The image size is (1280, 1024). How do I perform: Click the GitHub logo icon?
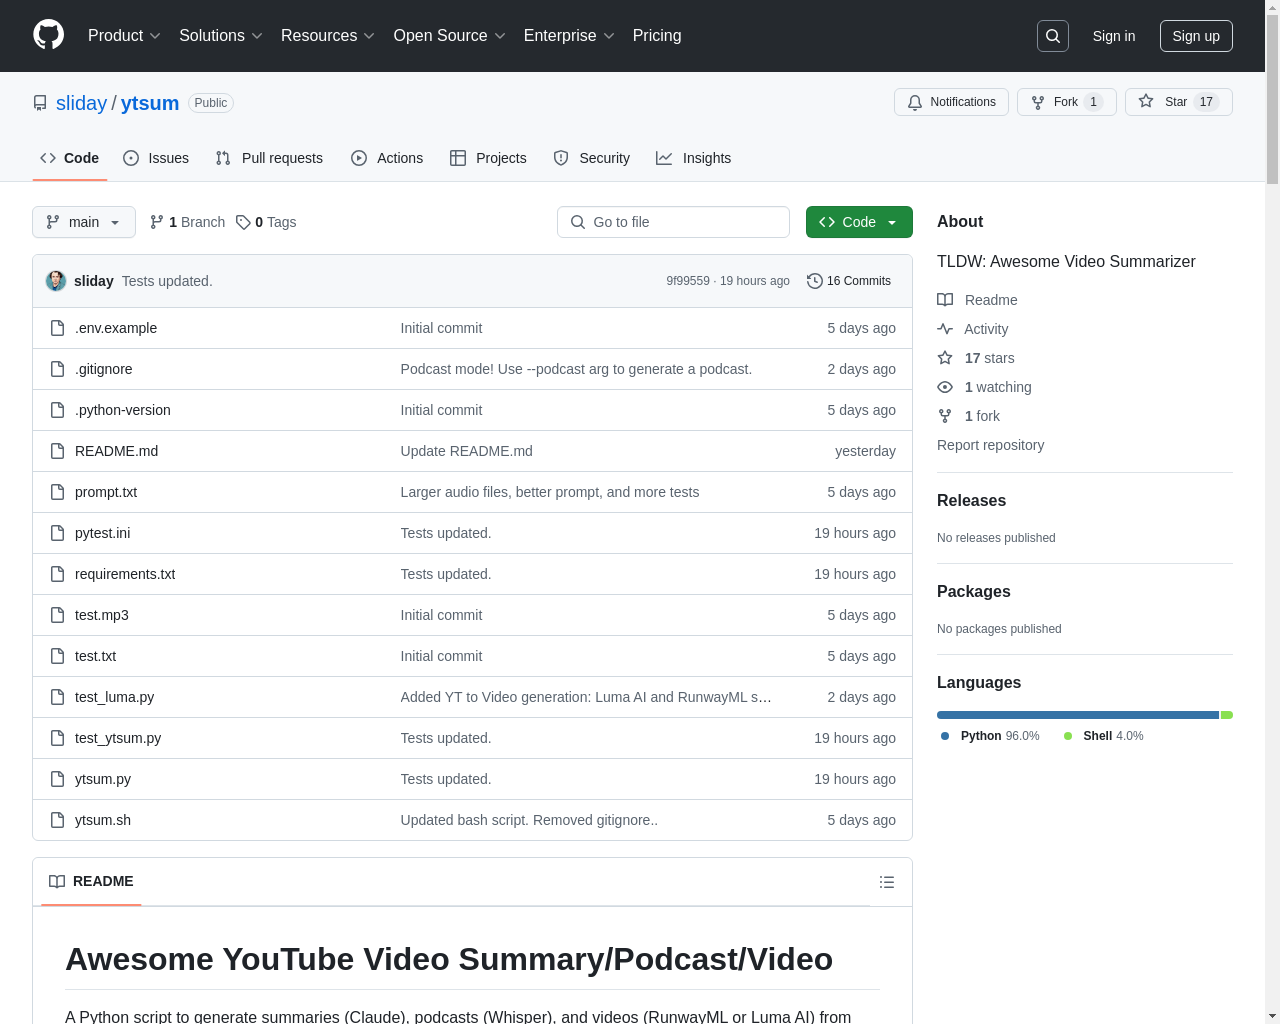point(48,35)
